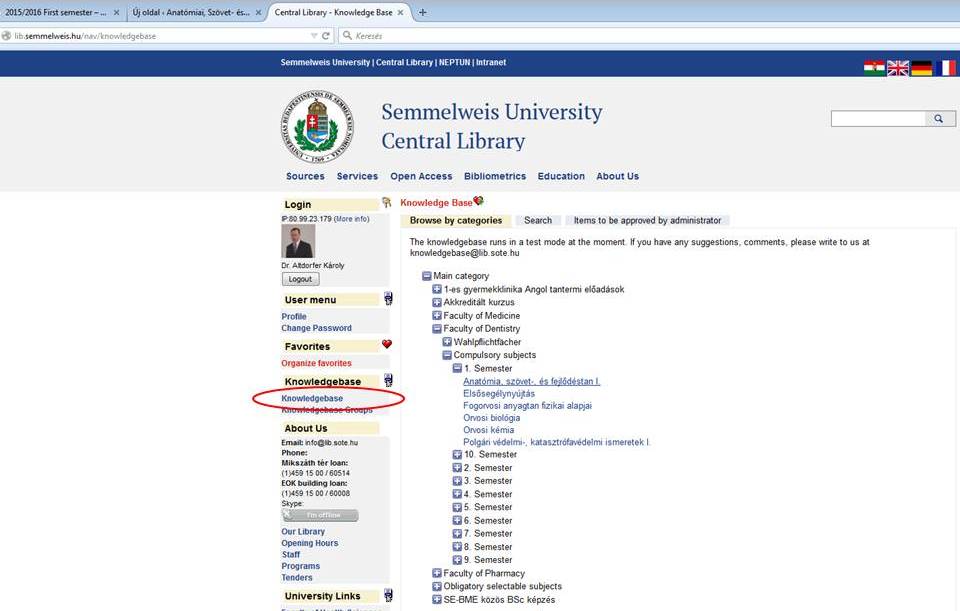Open the Change Password link

click(317, 328)
